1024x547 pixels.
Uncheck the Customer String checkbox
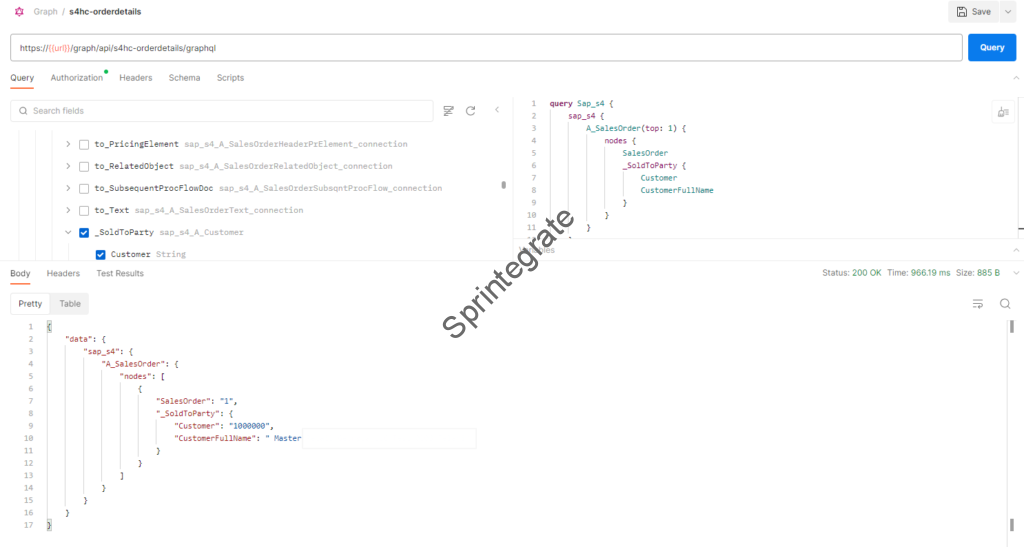pyautogui.click(x=100, y=254)
